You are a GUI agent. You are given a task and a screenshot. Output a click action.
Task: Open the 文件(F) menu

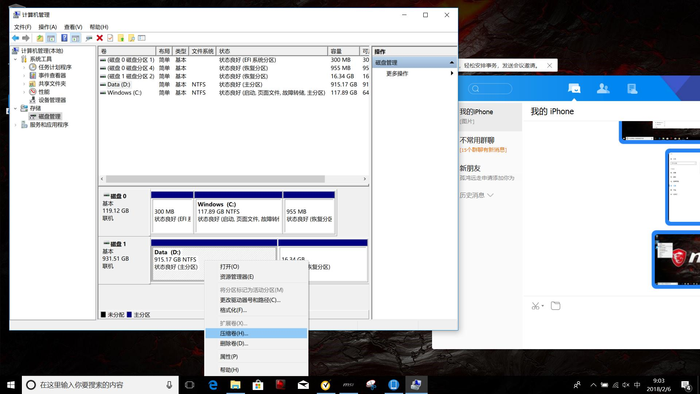[22, 27]
